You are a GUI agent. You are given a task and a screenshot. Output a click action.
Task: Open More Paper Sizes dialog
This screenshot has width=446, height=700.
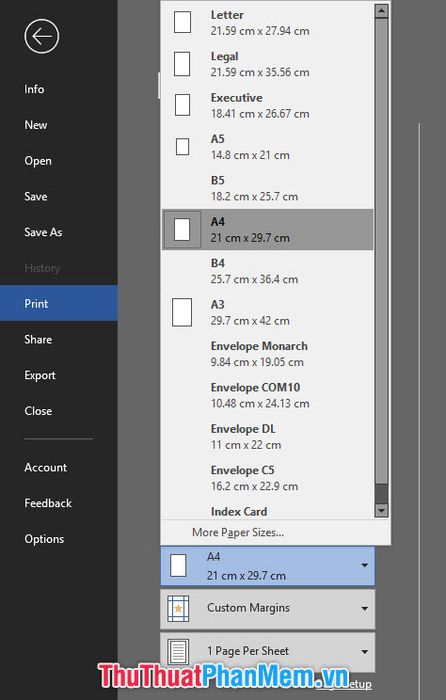point(238,532)
